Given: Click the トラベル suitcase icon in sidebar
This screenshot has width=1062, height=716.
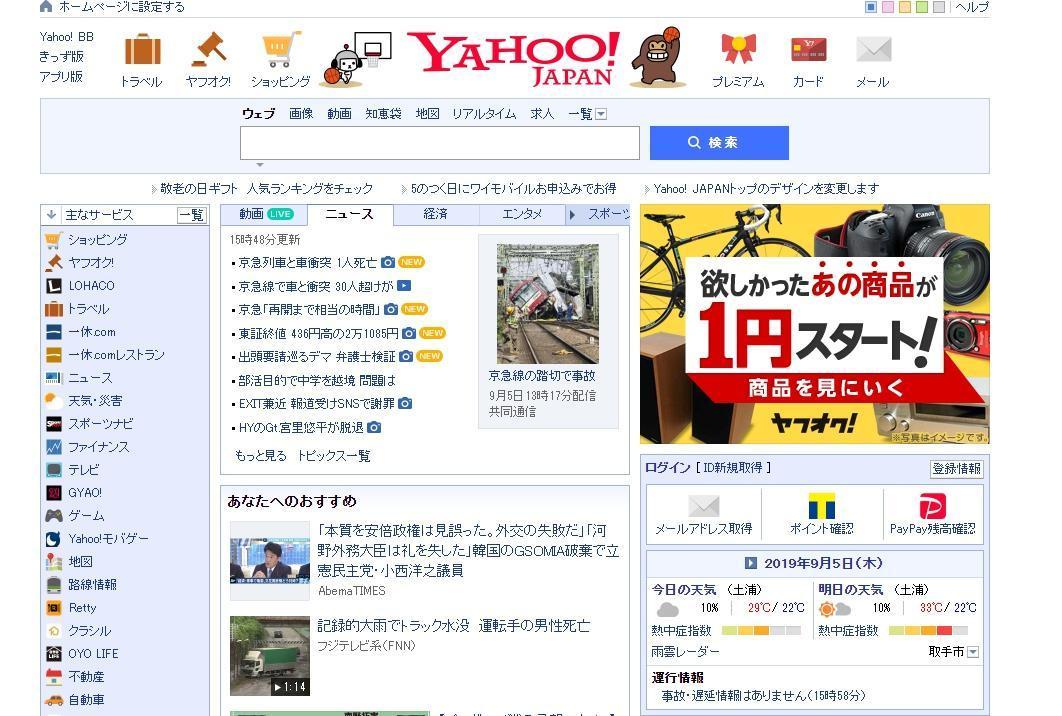Looking at the screenshot, I should 54,309.
